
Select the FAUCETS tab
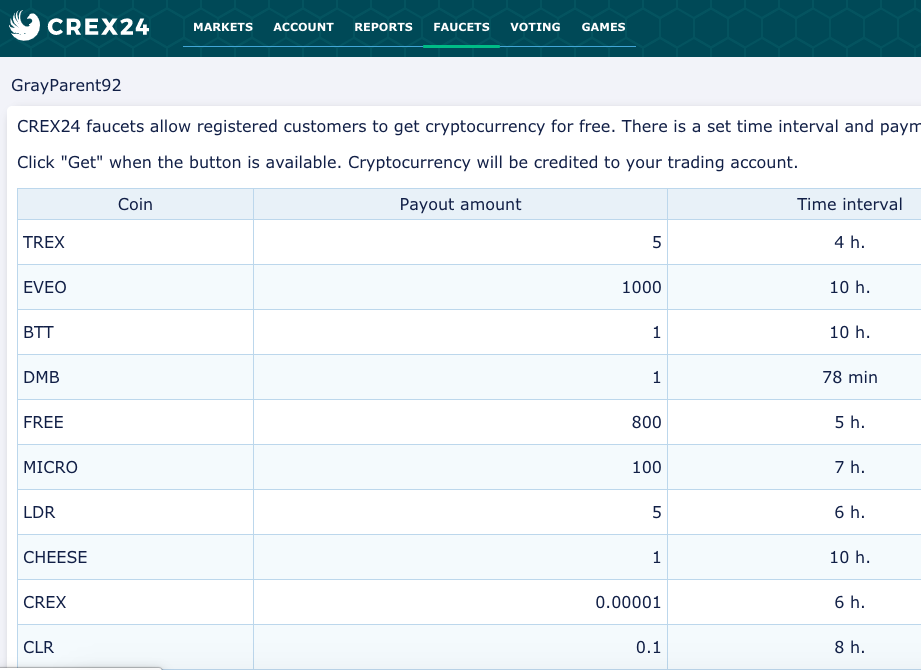(461, 27)
